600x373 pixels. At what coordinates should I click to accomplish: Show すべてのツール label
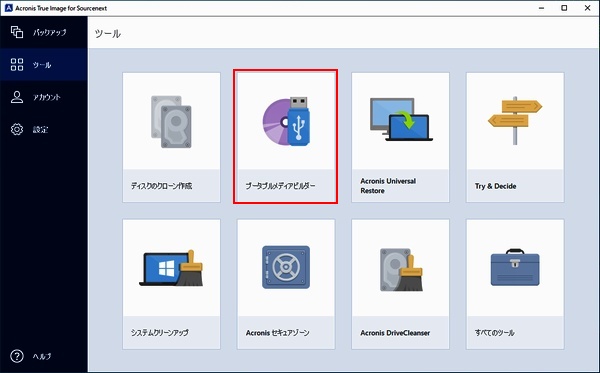tap(495, 333)
